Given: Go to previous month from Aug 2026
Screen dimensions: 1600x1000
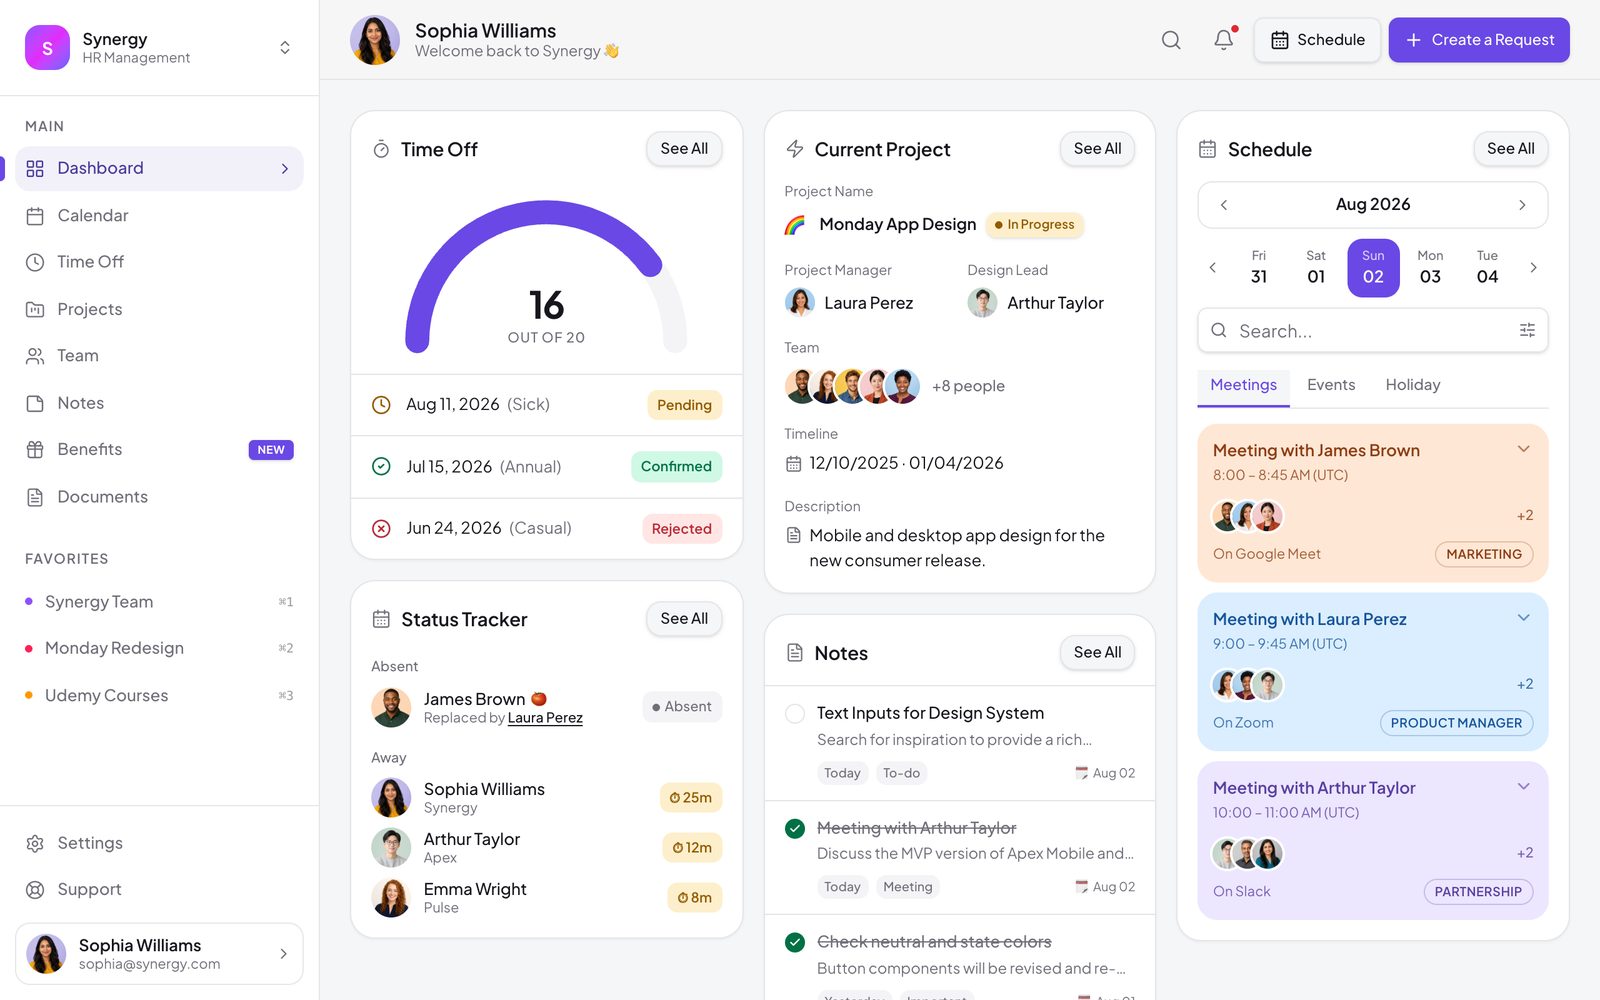Looking at the screenshot, I should (1224, 205).
